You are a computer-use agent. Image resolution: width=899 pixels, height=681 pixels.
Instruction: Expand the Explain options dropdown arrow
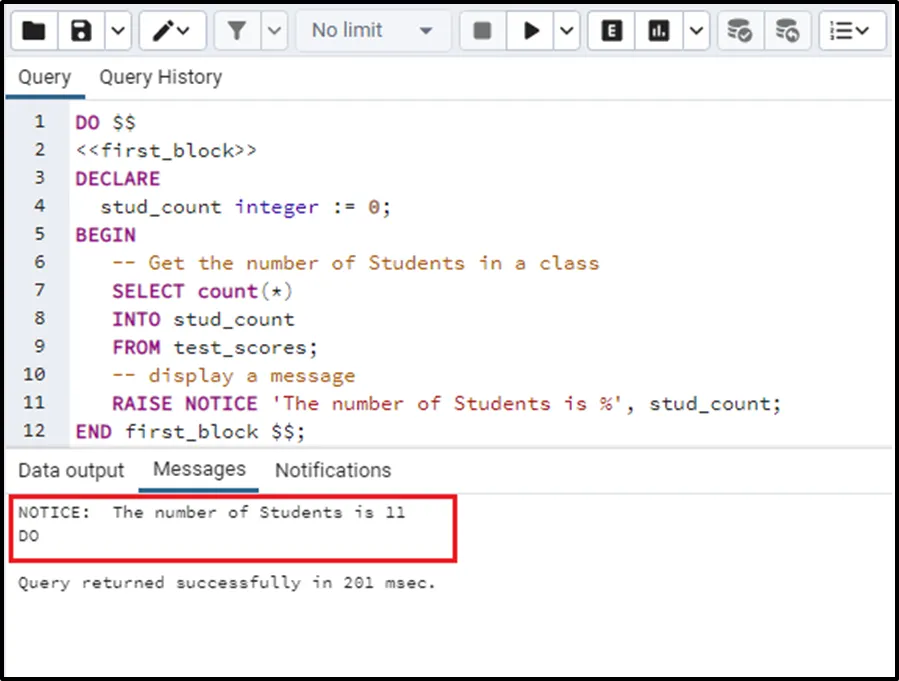click(x=696, y=31)
